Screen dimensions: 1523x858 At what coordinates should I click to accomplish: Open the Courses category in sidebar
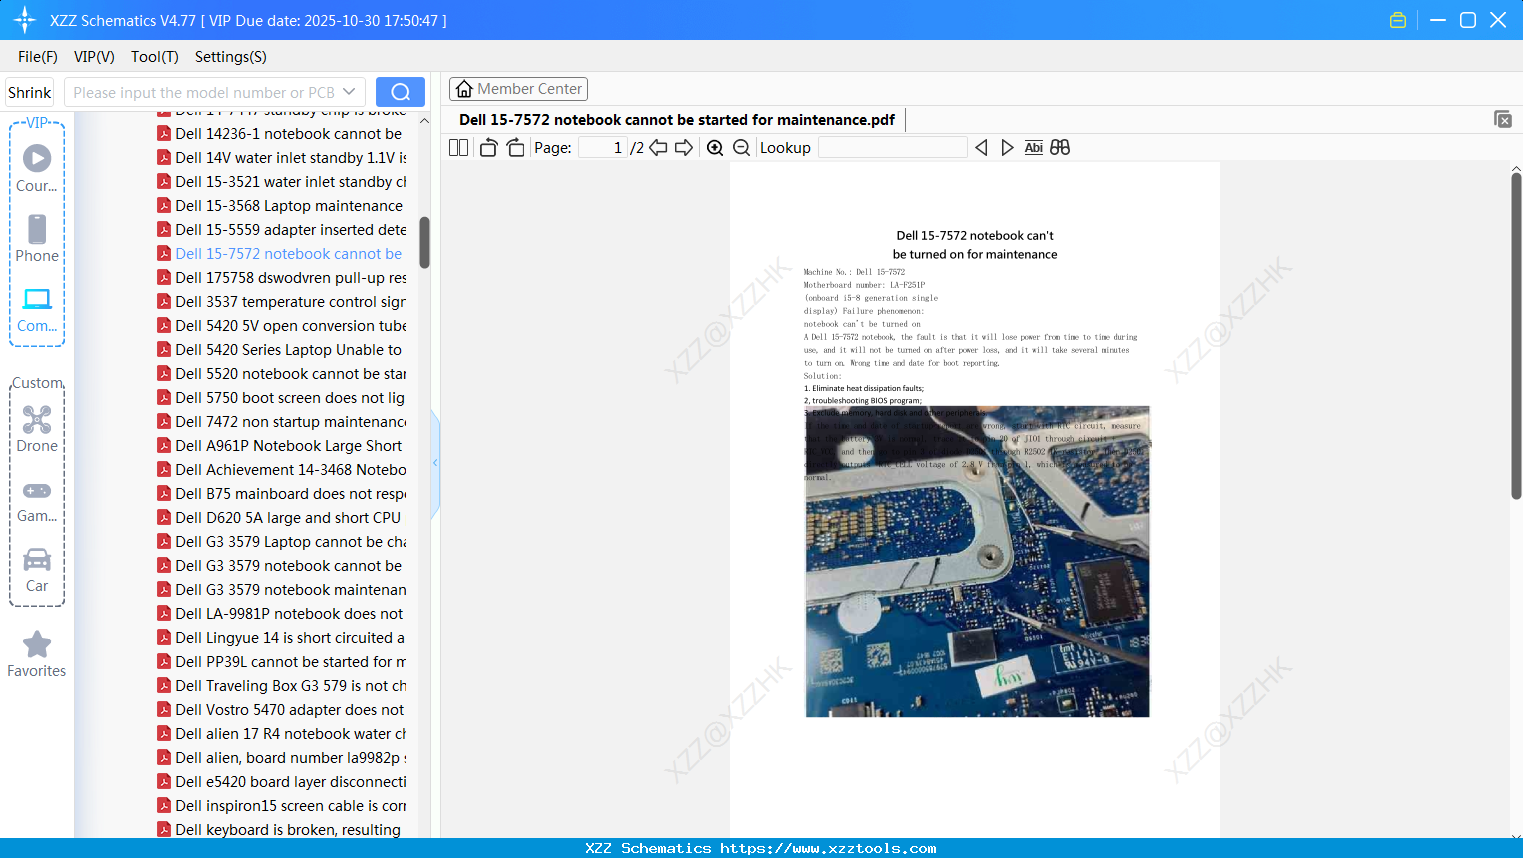point(37,168)
